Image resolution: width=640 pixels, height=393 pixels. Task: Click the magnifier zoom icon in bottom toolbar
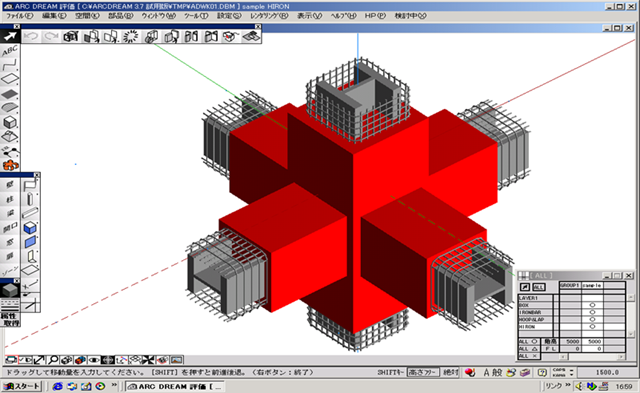tap(52, 360)
